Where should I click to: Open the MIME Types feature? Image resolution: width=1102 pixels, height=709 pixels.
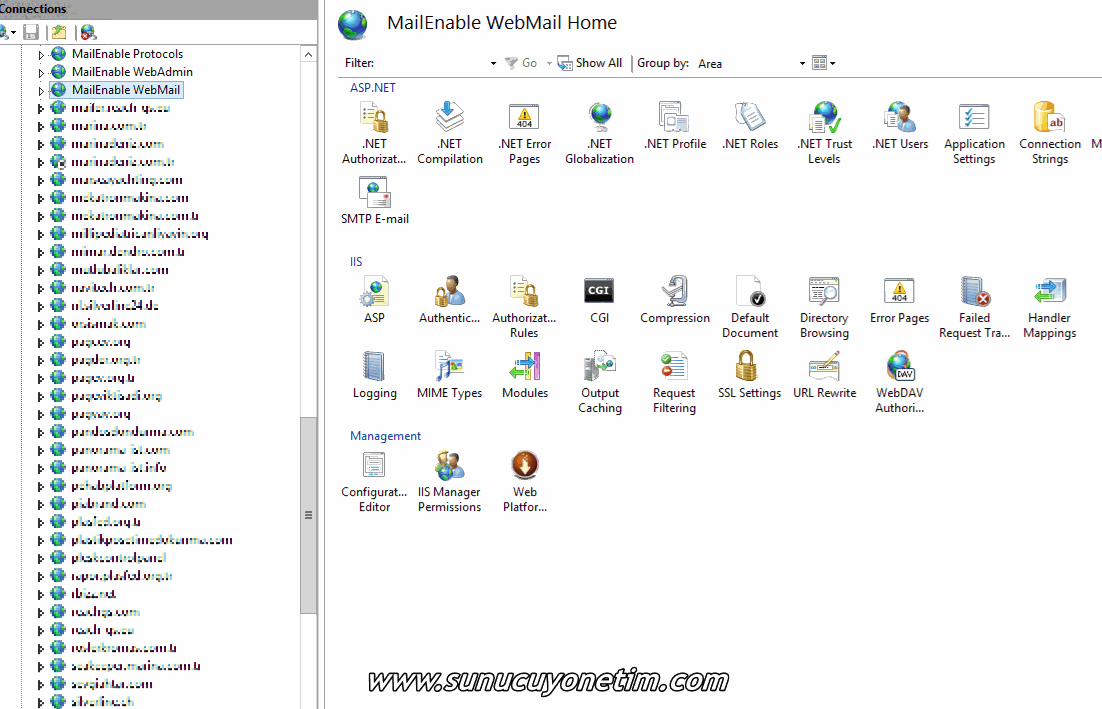[450, 375]
